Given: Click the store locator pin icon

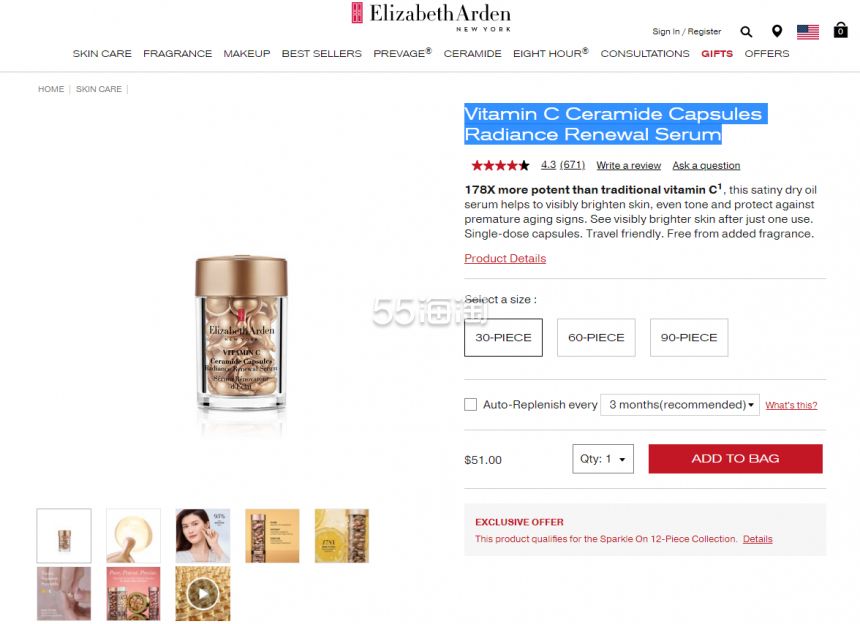Looking at the screenshot, I should tap(777, 31).
